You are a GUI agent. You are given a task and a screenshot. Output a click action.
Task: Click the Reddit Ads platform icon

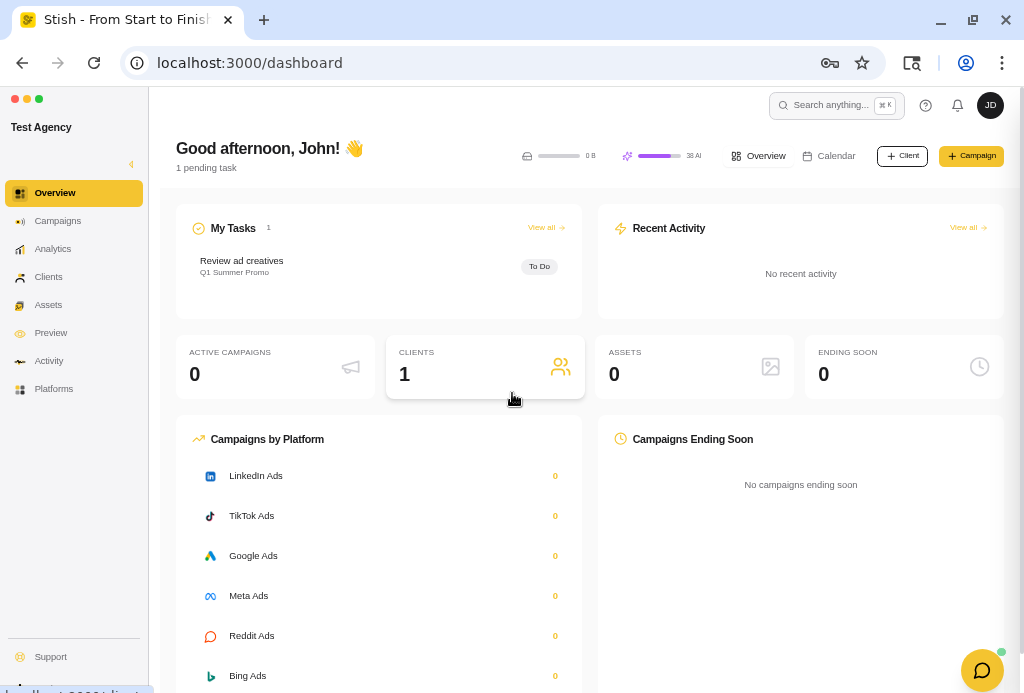[x=210, y=636]
